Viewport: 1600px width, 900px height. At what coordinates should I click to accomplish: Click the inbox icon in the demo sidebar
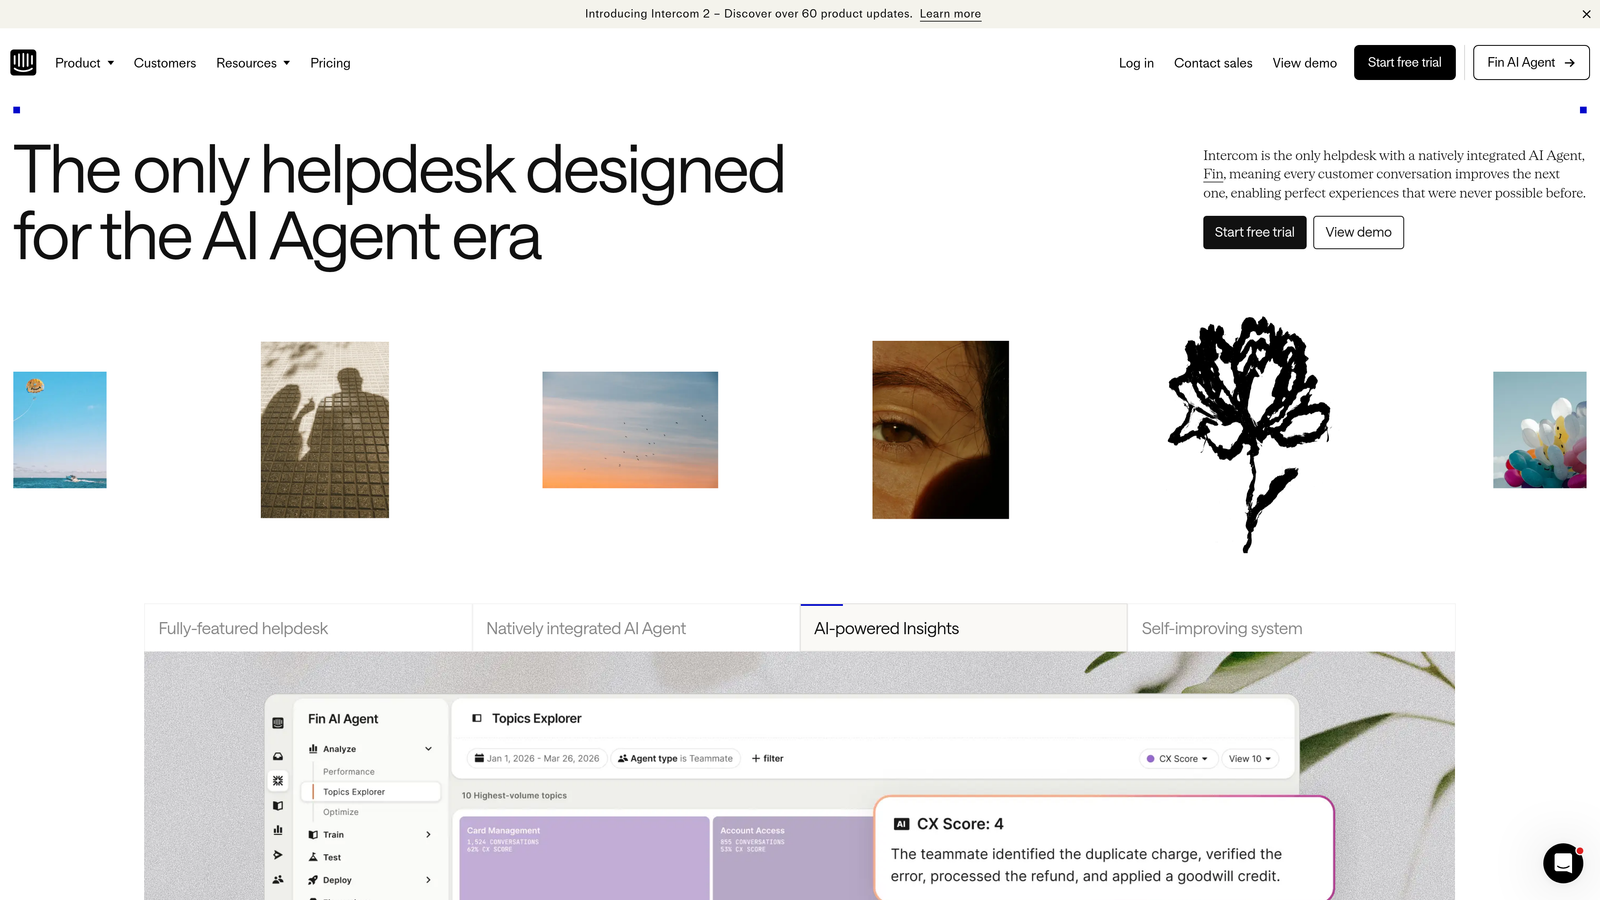[x=278, y=756]
